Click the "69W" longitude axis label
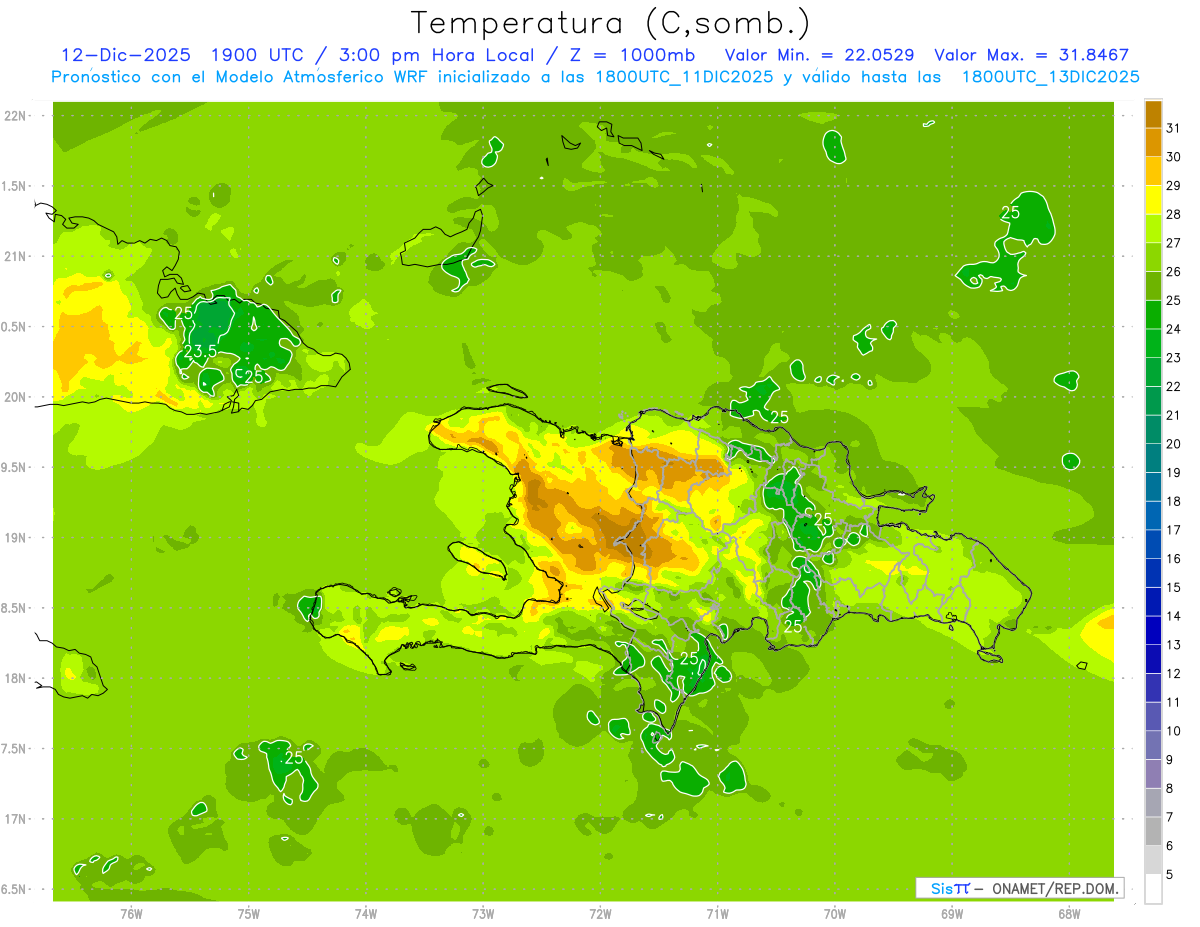 (x=952, y=914)
